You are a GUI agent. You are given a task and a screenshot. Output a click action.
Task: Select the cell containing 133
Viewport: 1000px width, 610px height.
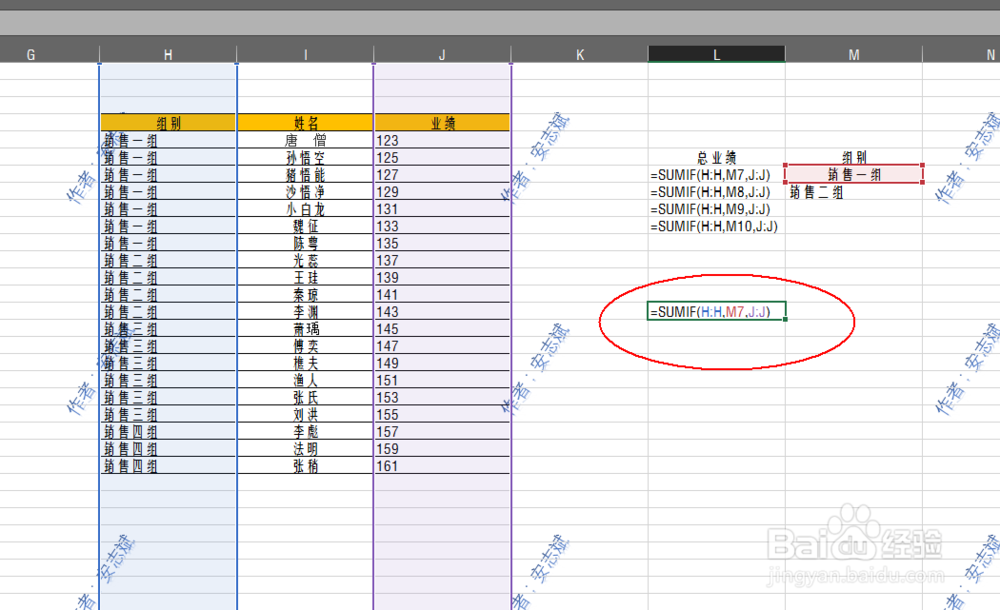[442, 227]
